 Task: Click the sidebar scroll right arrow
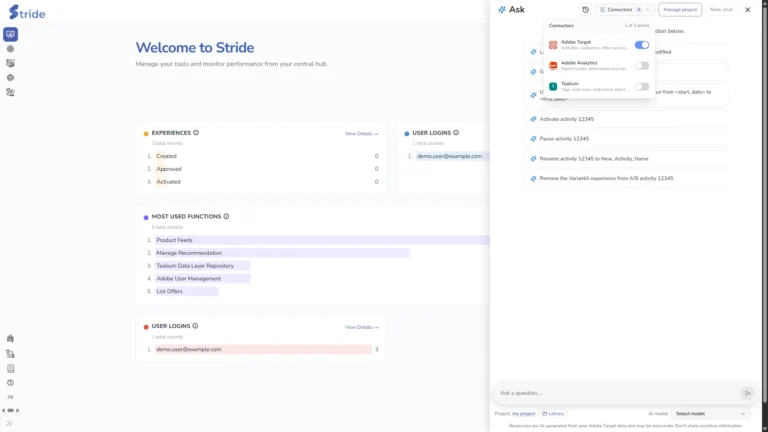(x=18, y=410)
